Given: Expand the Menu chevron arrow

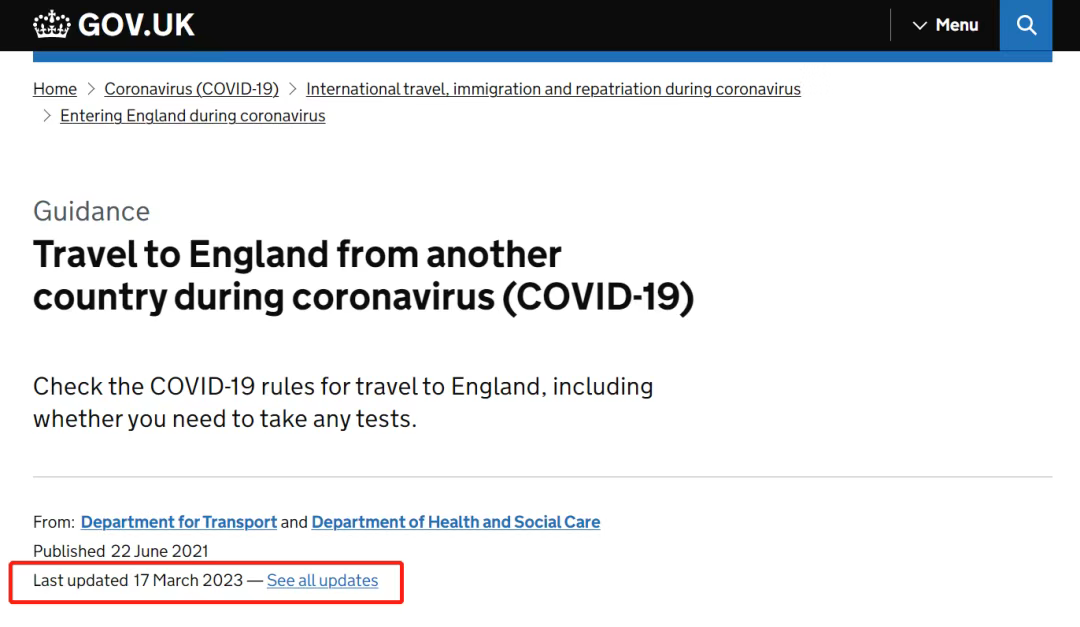Looking at the screenshot, I should [920, 26].
